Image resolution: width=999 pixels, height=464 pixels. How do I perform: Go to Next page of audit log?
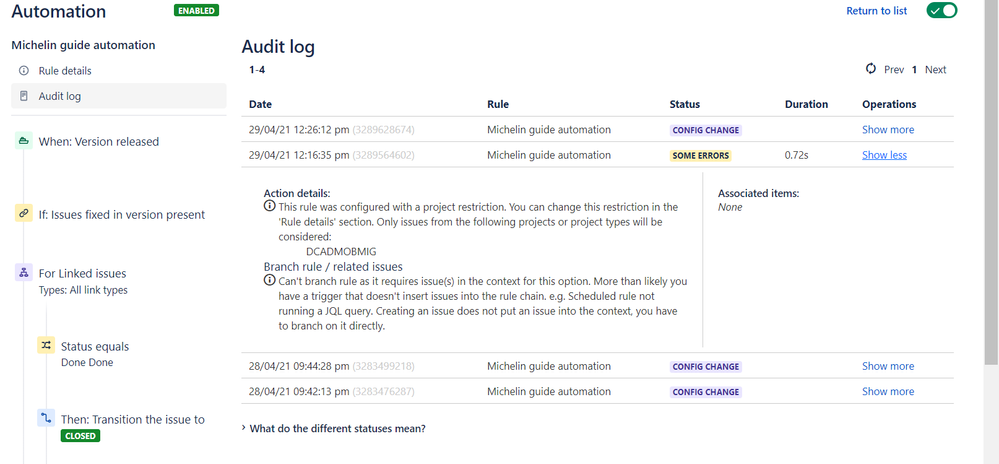tap(935, 69)
